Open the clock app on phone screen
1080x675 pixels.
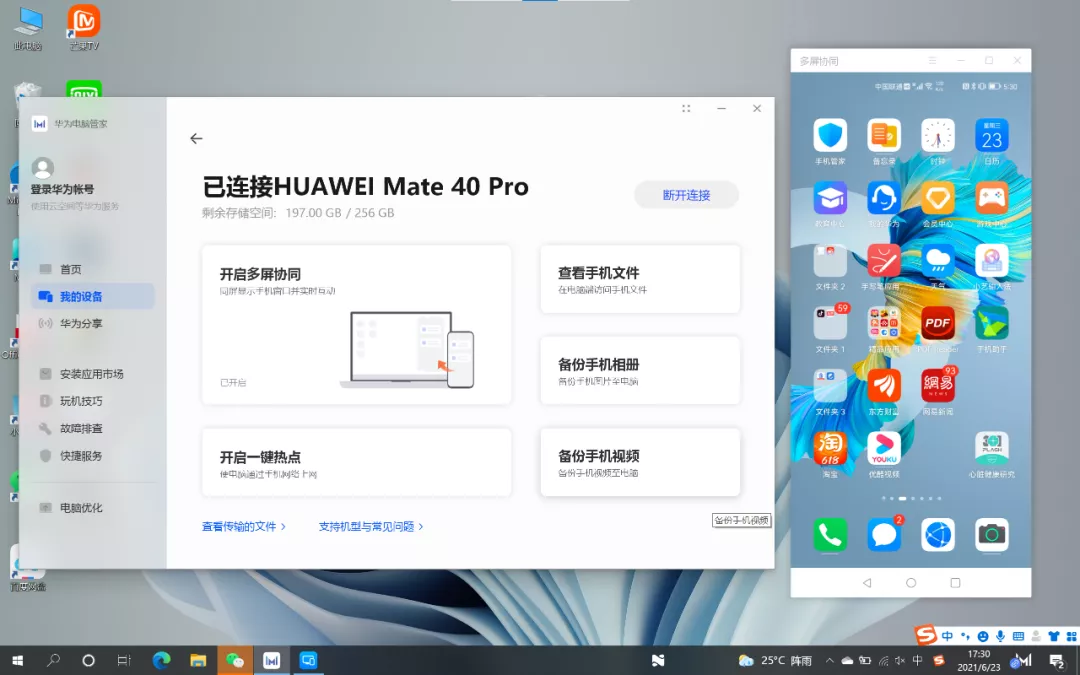tap(937, 135)
